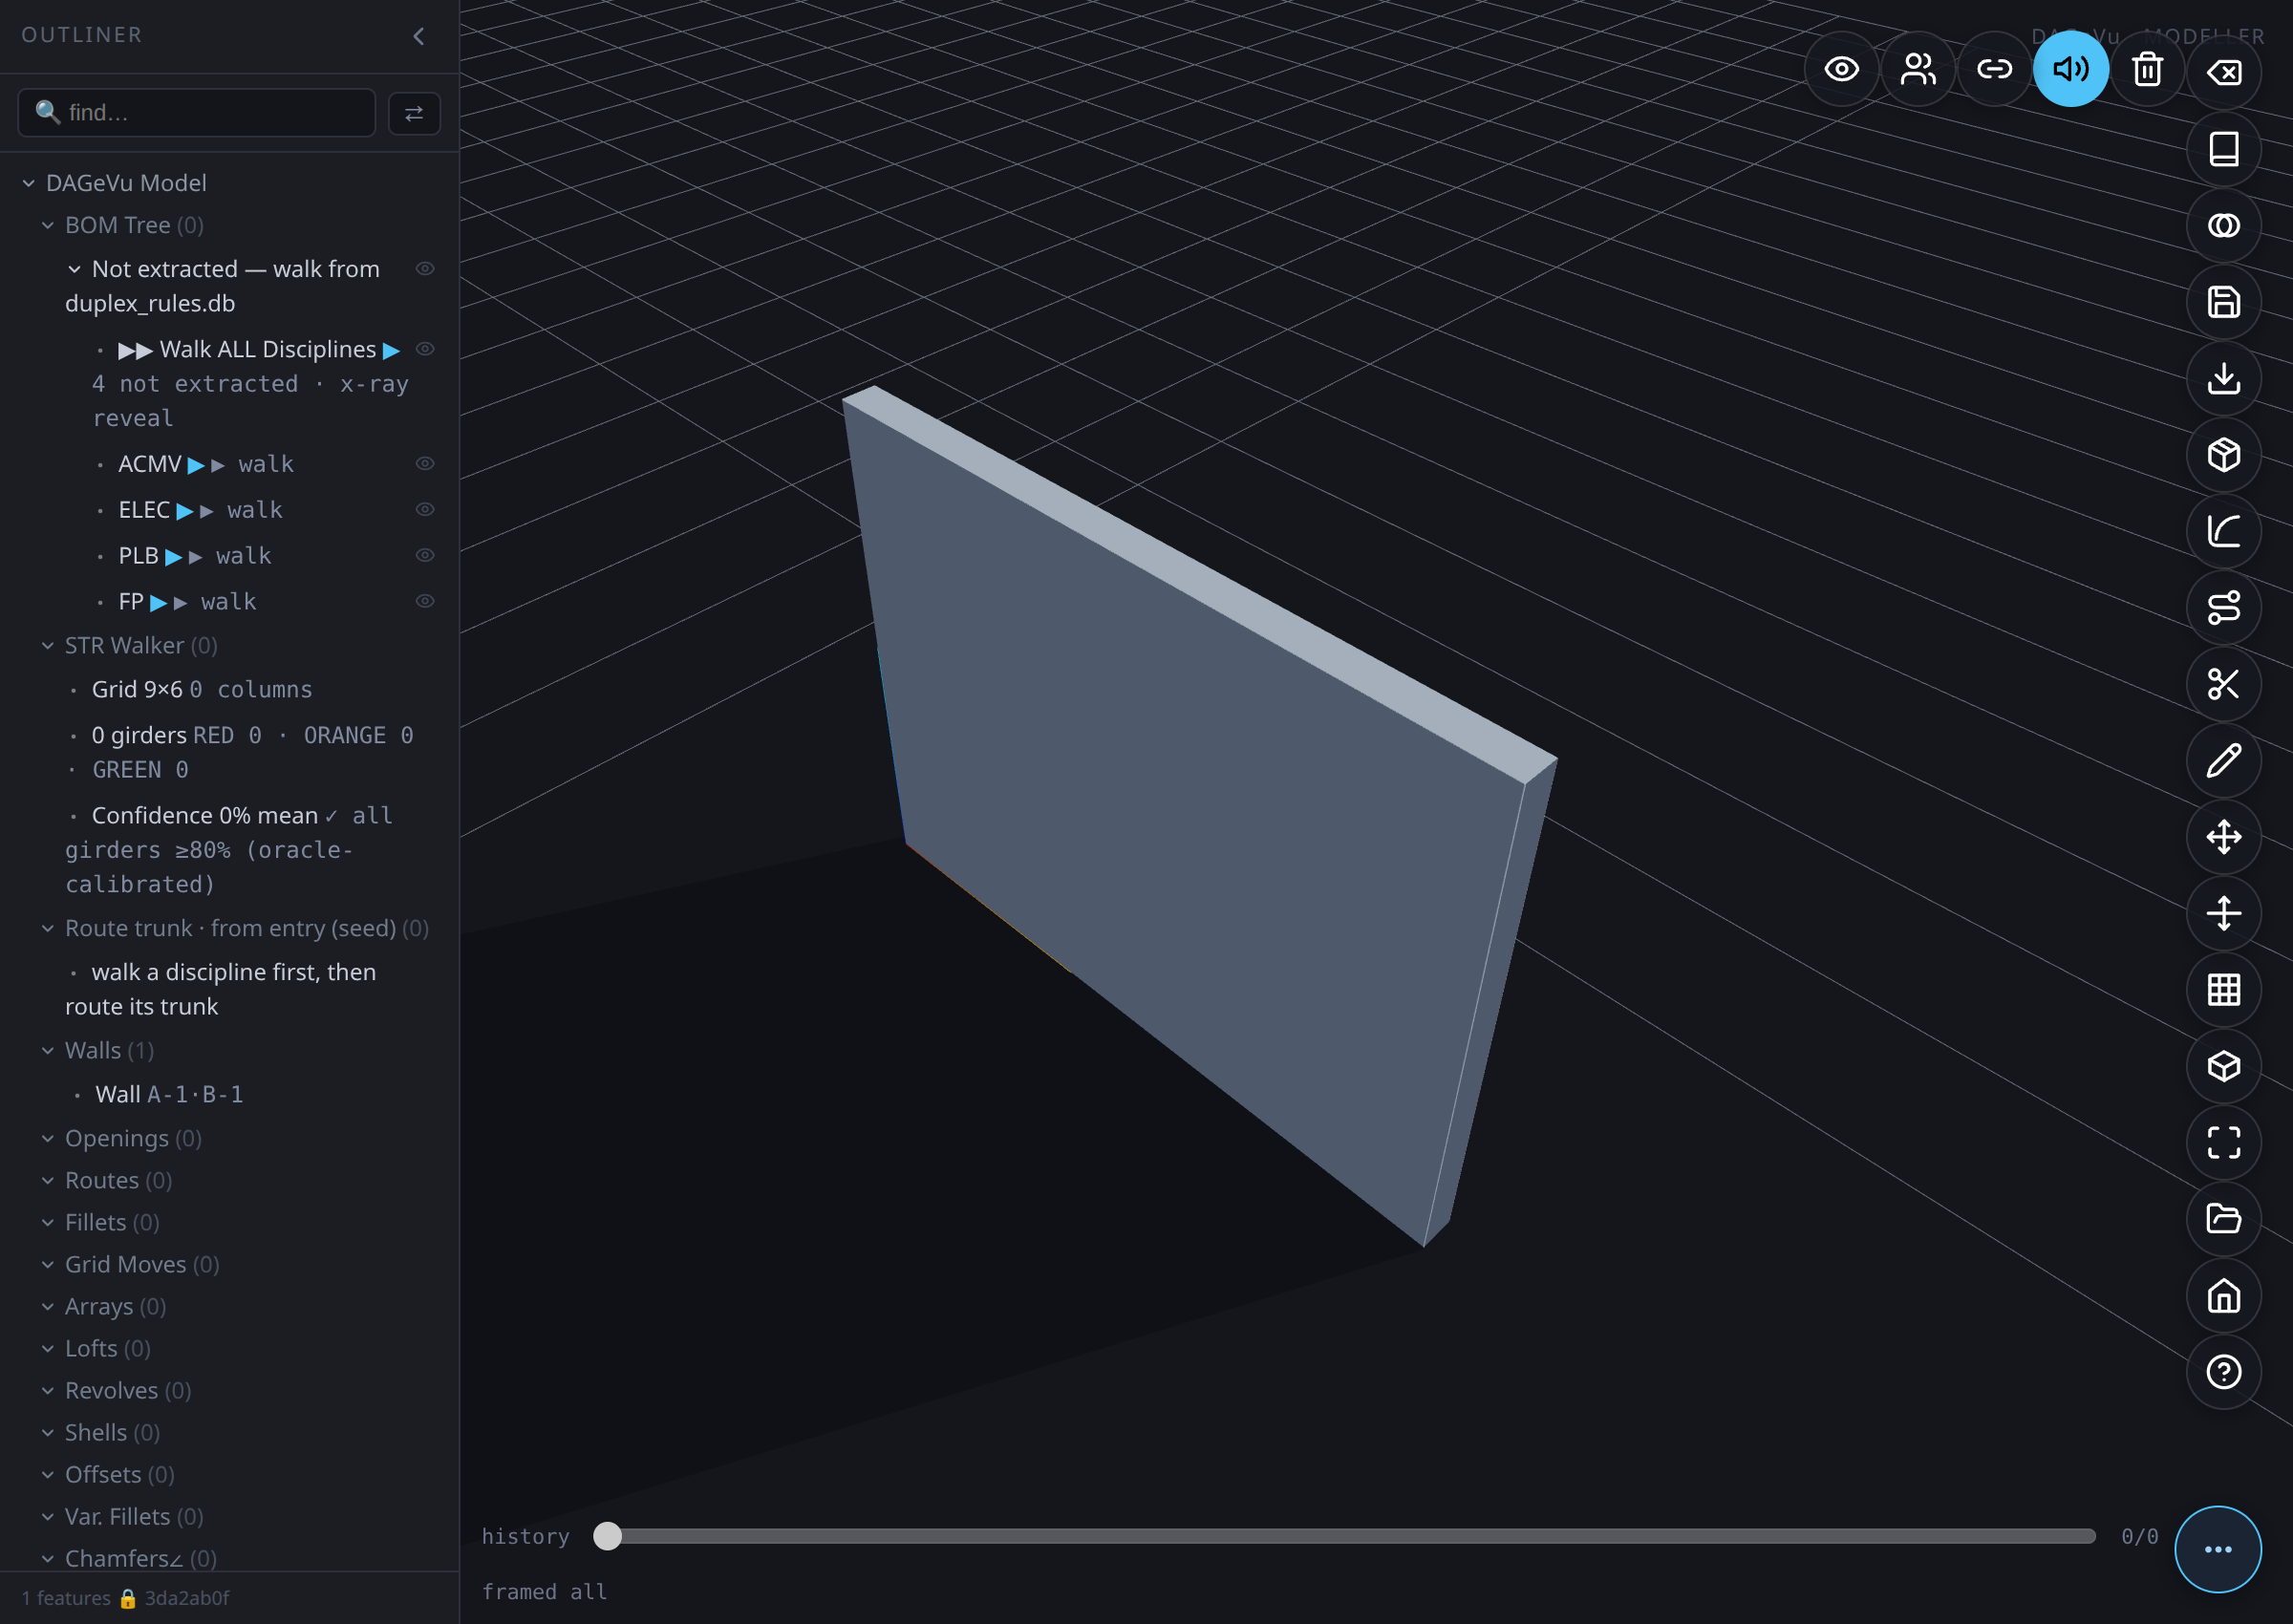Image resolution: width=2293 pixels, height=1624 pixels.
Task: Save the model with floppy icon
Action: (2223, 302)
